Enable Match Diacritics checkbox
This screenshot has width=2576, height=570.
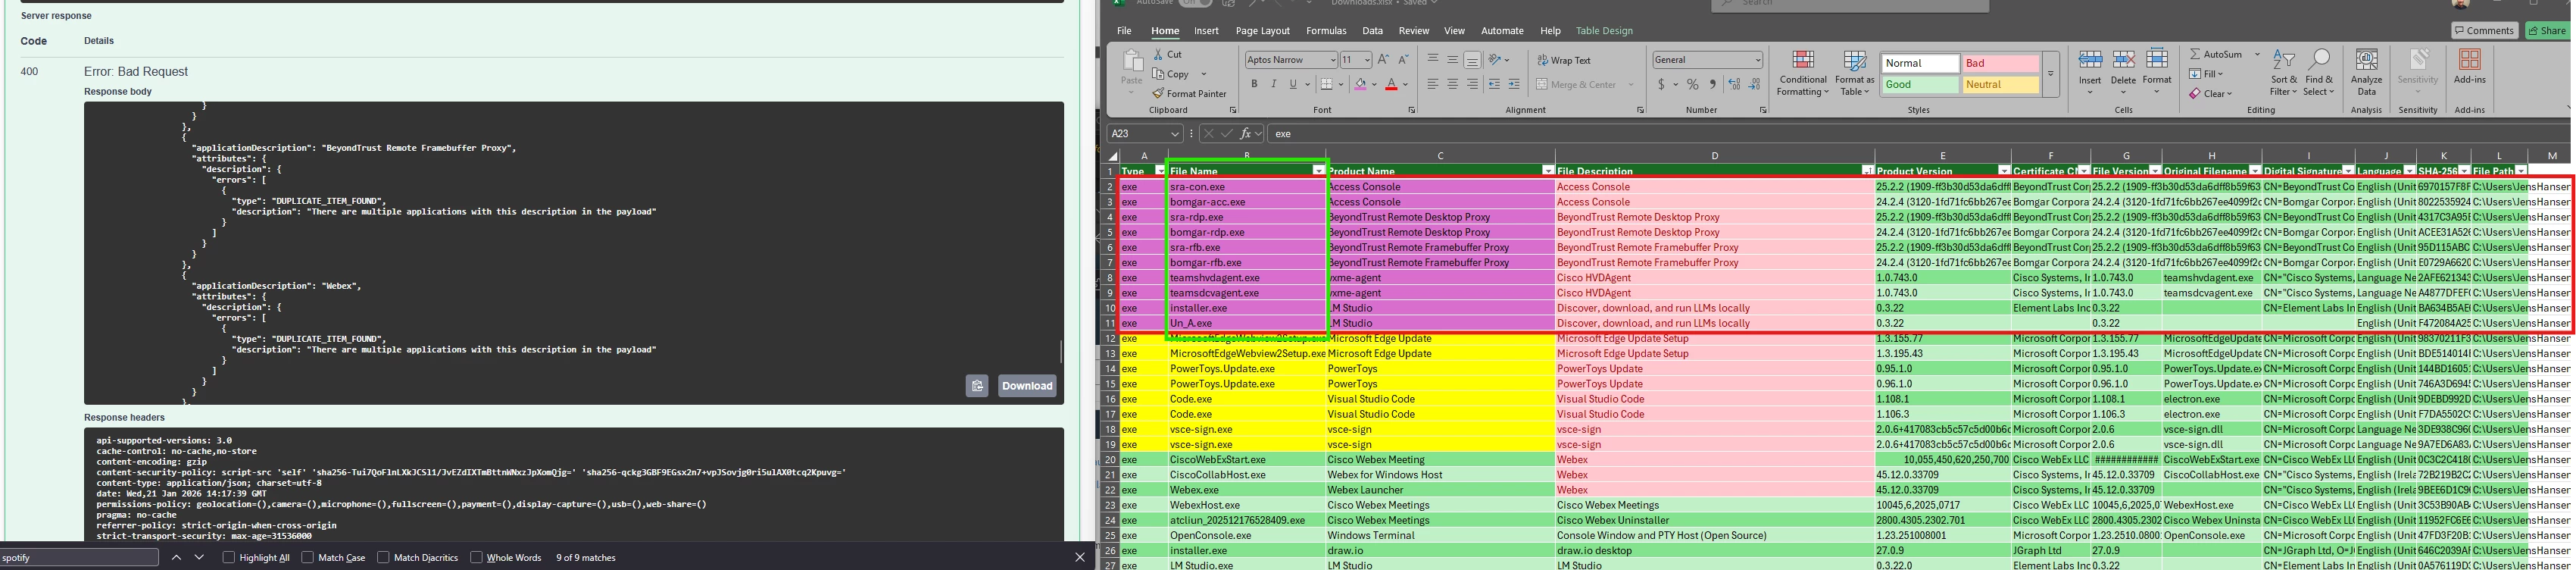click(x=383, y=557)
